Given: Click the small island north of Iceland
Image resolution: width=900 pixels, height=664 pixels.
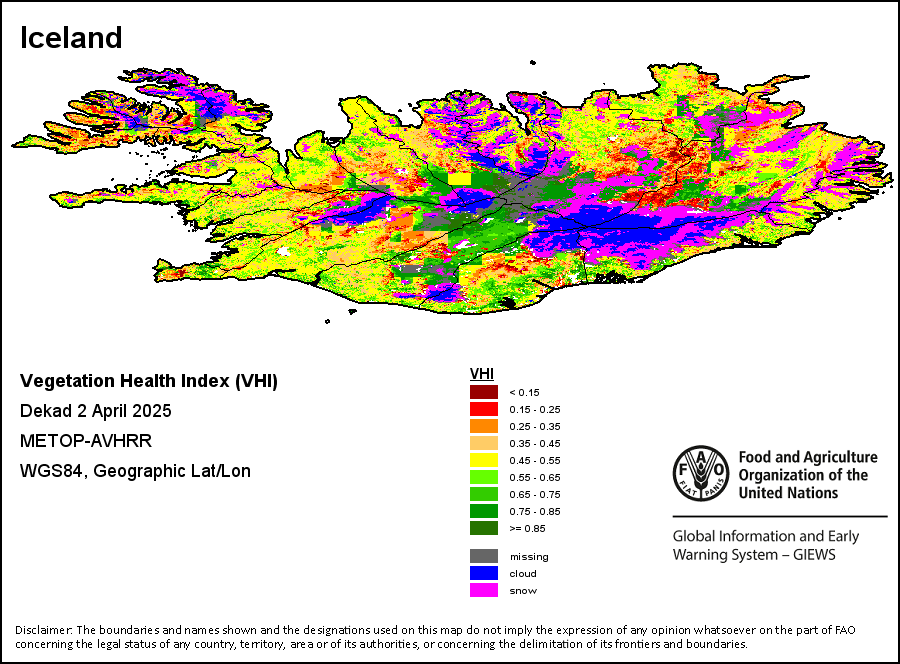Looking at the screenshot, I should pyautogui.click(x=533, y=62).
